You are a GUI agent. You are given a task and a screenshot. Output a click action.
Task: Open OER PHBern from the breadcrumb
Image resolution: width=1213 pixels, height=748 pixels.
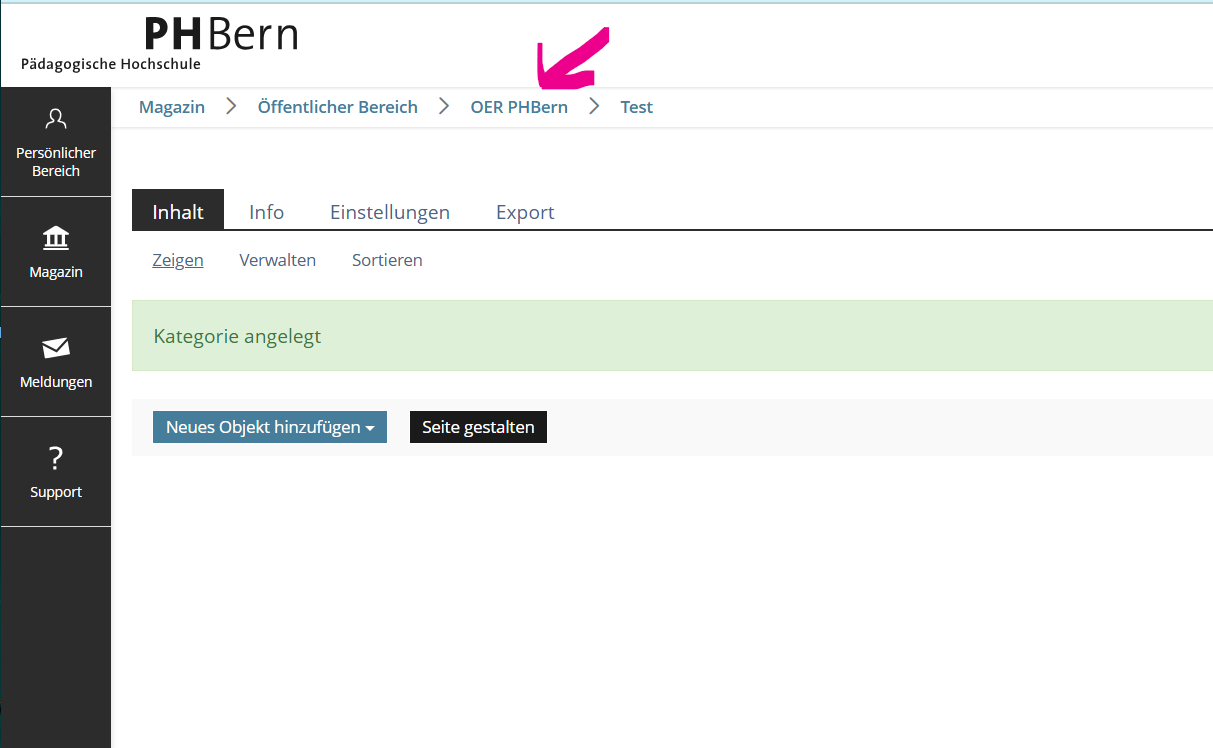click(x=518, y=106)
